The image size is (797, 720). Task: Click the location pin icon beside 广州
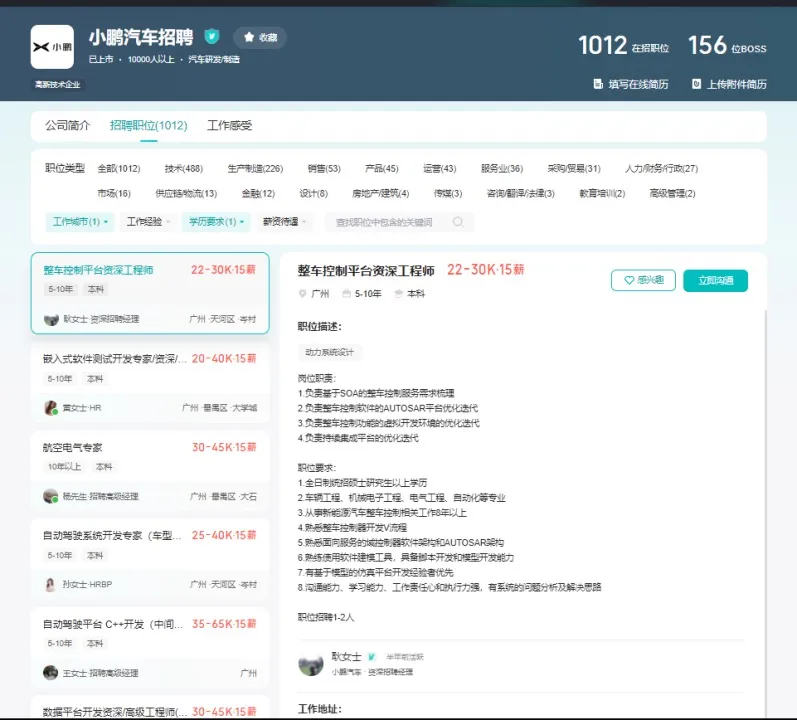click(303, 294)
